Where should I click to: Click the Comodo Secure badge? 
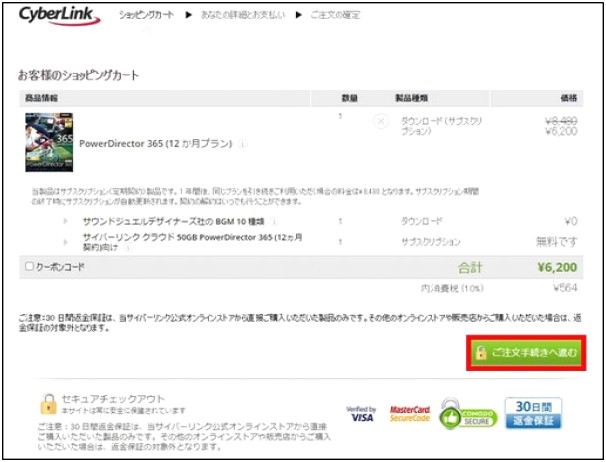[468, 414]
